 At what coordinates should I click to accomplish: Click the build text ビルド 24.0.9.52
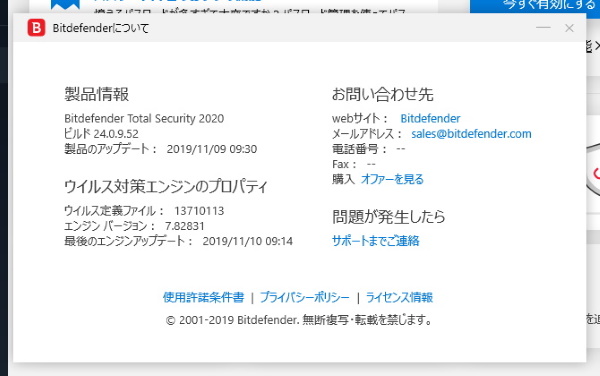[101, 133]
